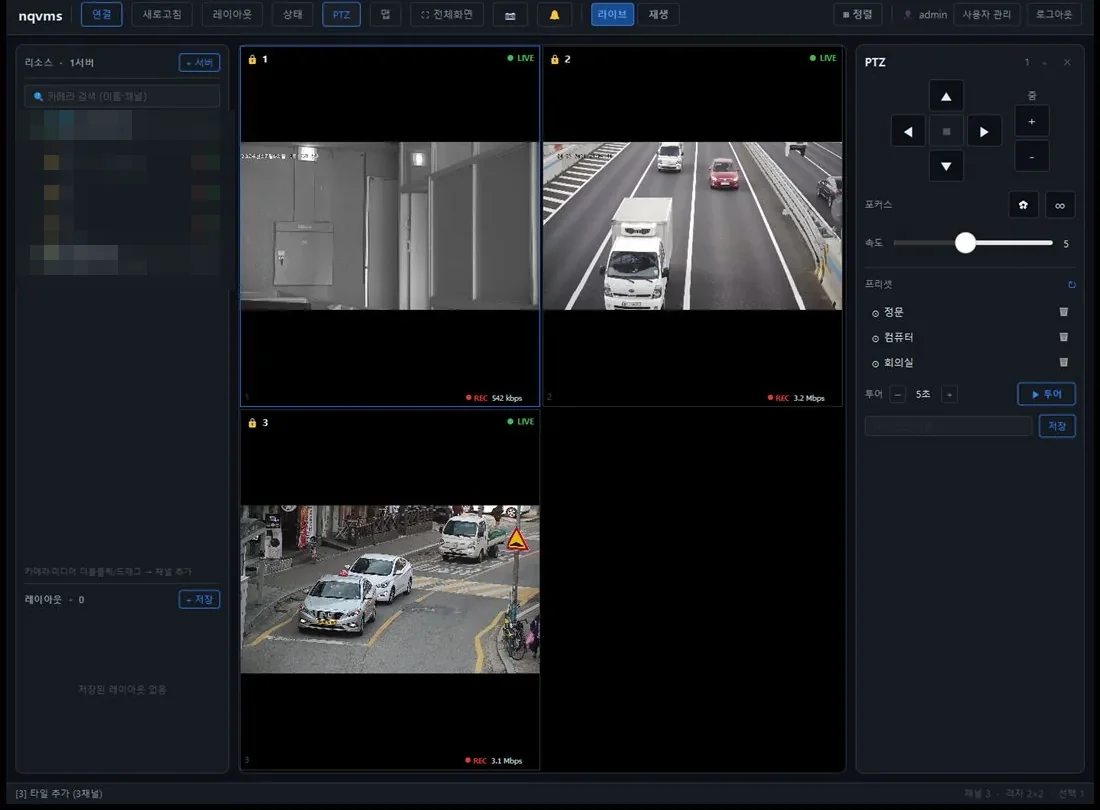This screenshot has width=1100, height=810.
Task: Delete the 컴퓨터 preset
Action: [x=1064, y=337]
